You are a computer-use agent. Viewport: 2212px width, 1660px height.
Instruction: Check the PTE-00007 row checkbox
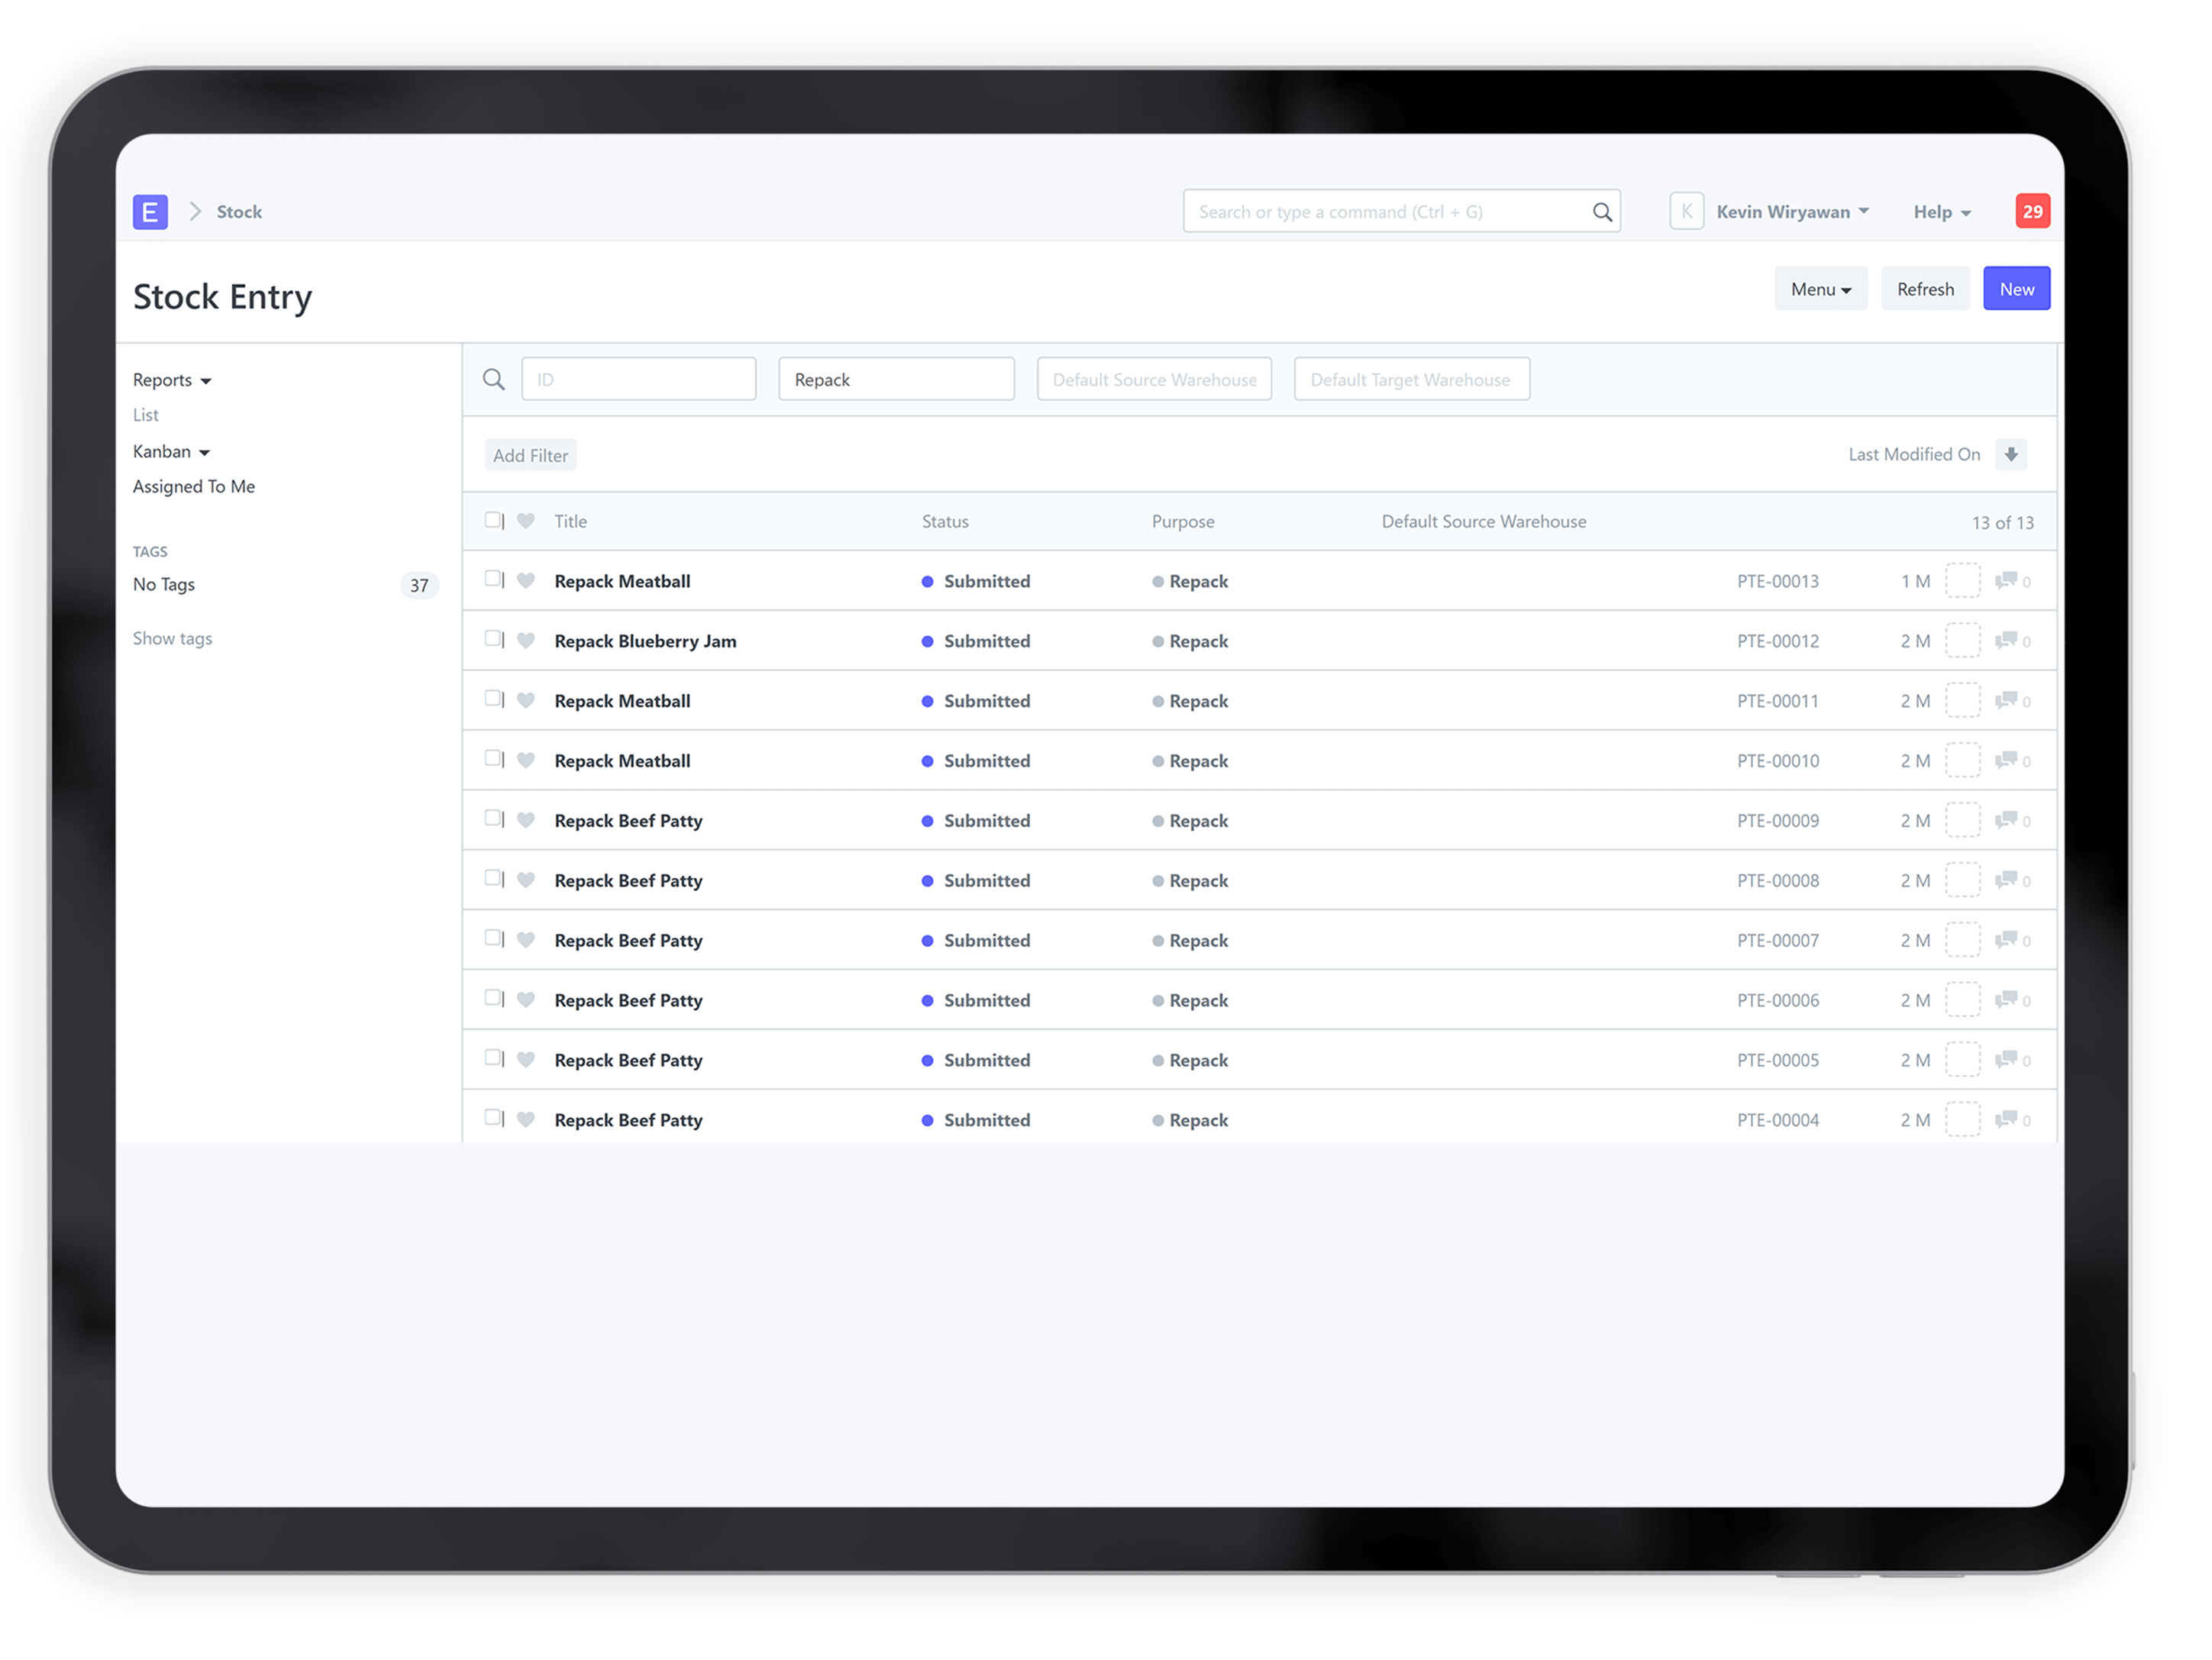click(x=493, y=939)
